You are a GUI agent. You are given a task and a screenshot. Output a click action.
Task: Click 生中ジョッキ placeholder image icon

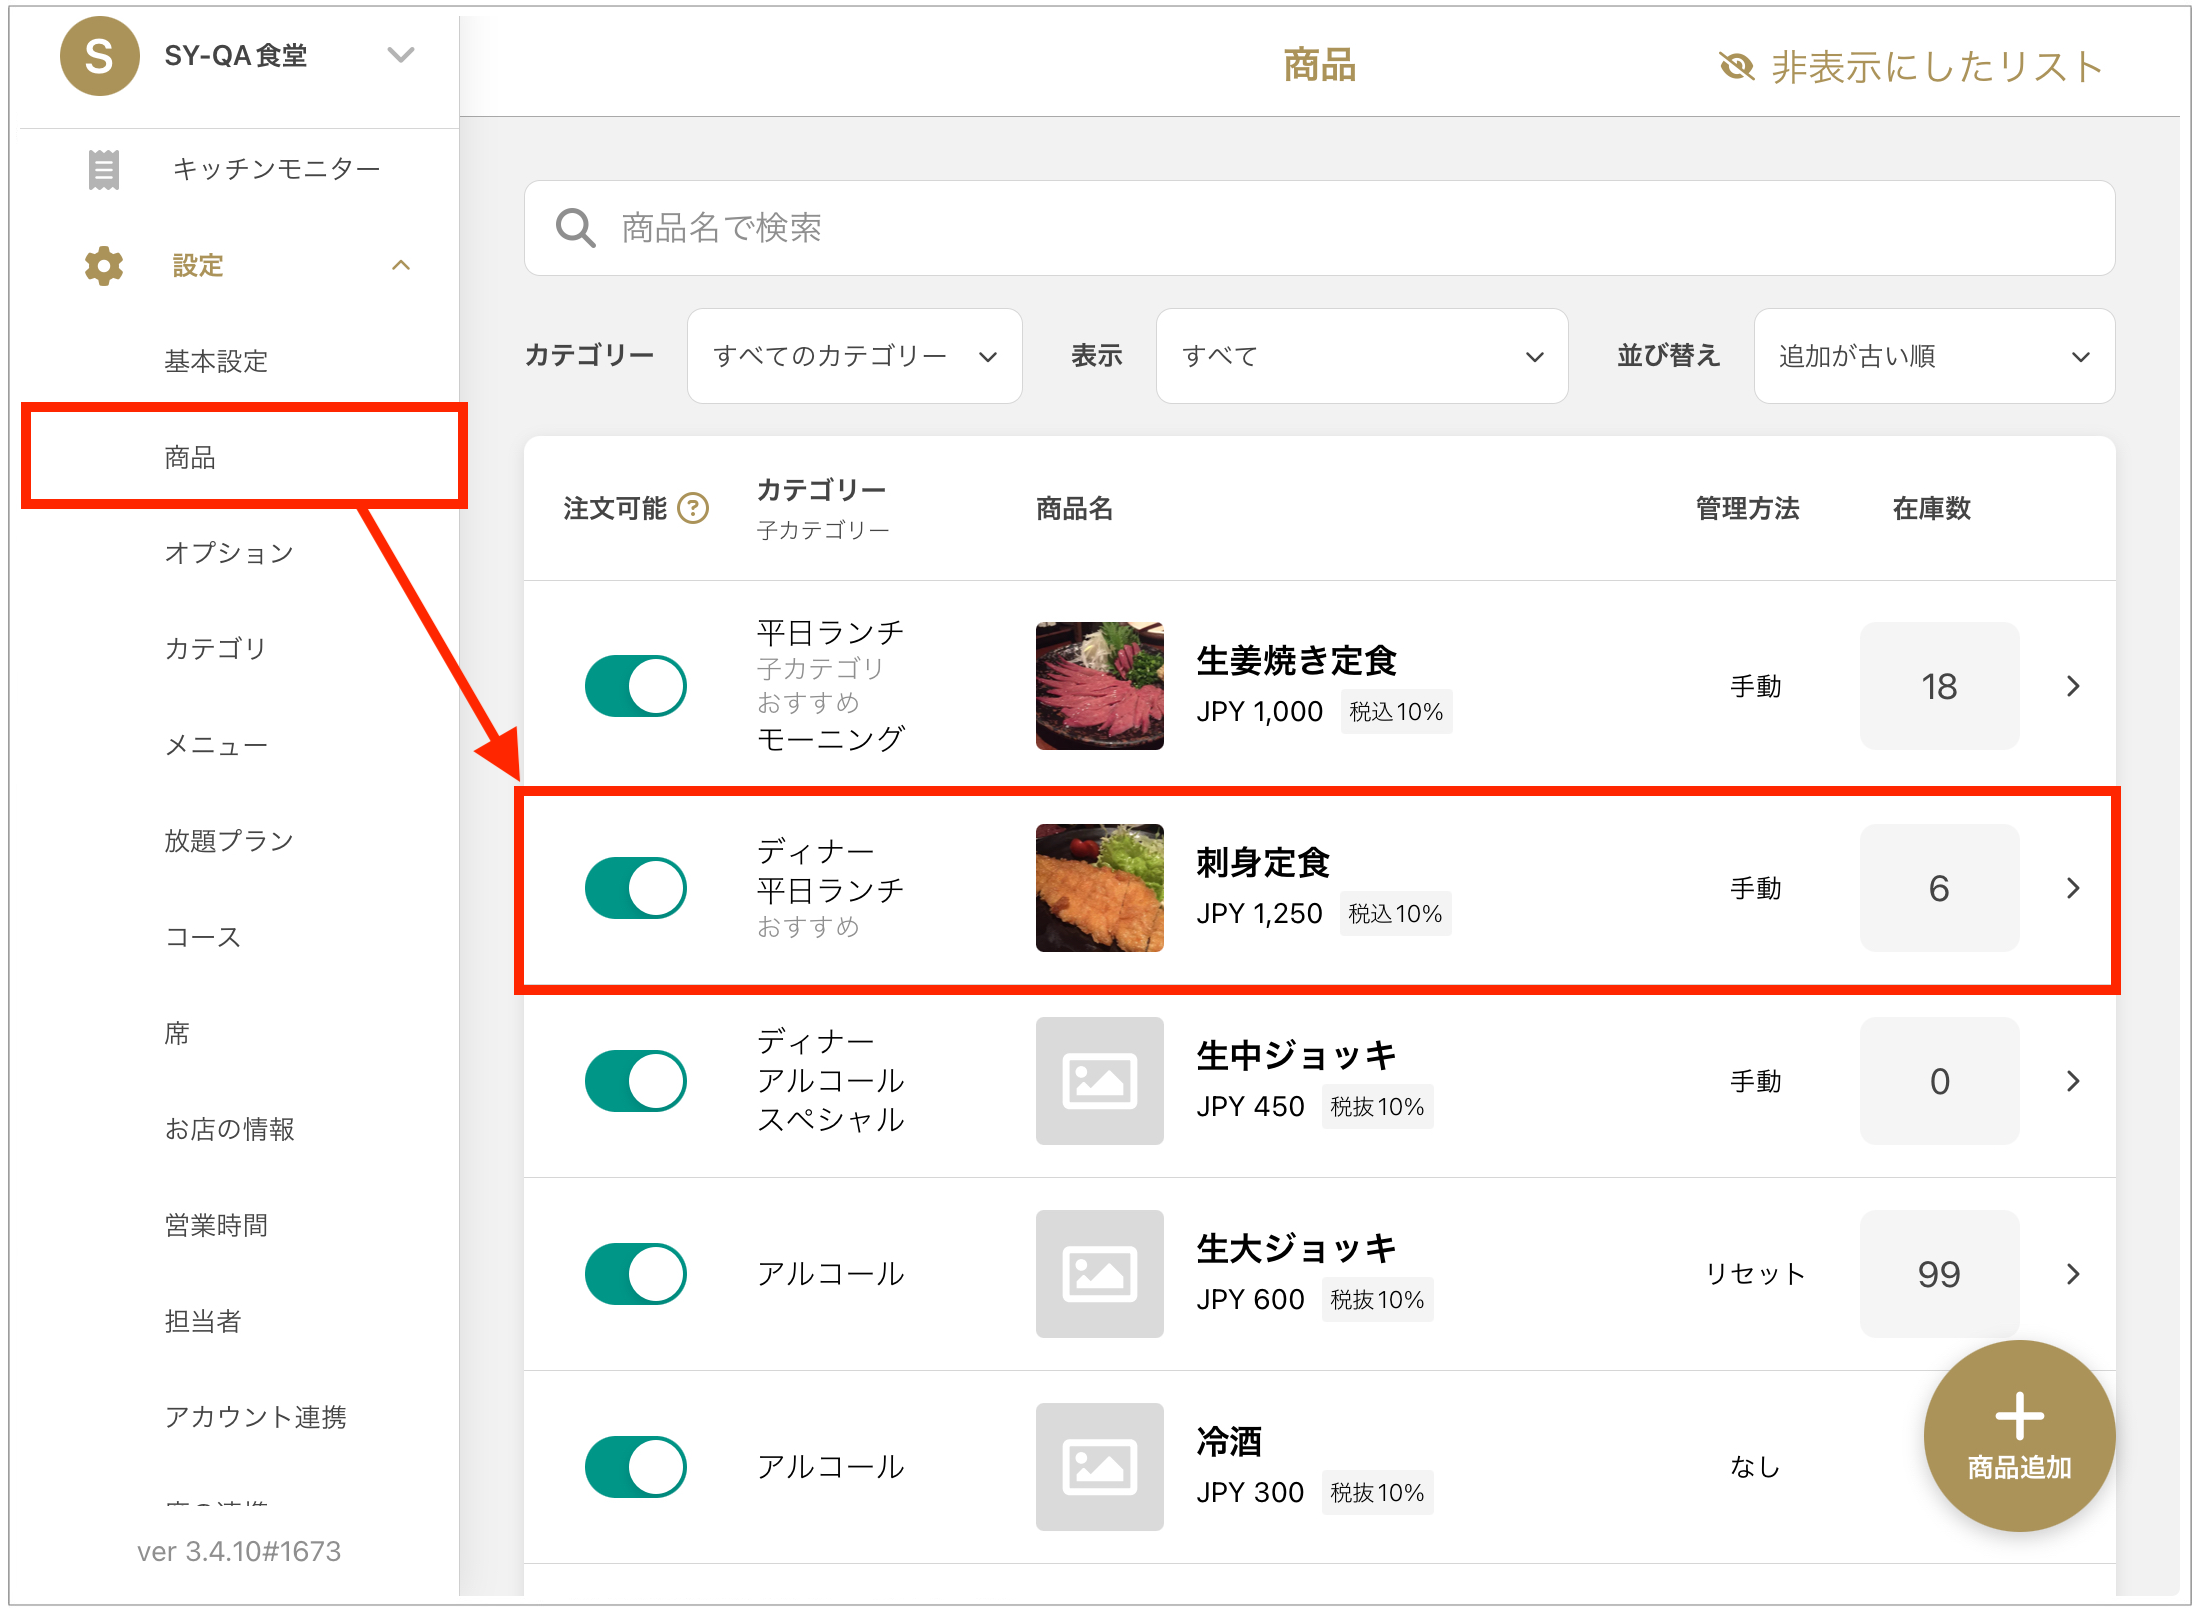pyautogui.click(x=1099, y=1081)
